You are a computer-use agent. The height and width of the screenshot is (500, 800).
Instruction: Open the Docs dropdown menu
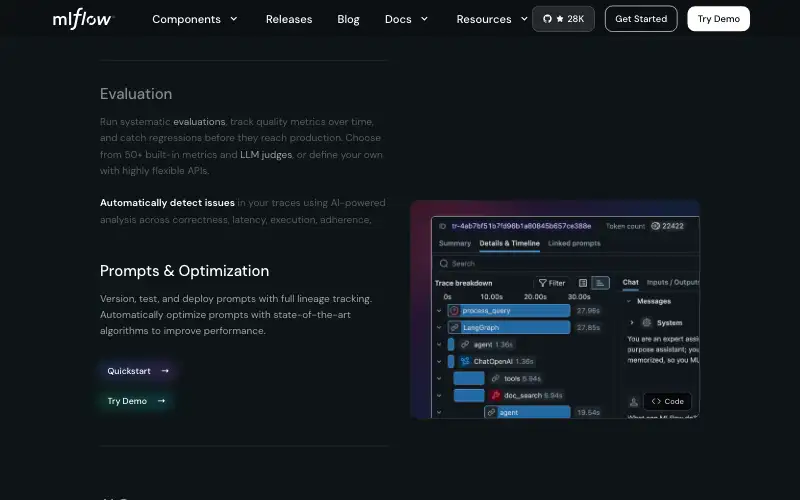click(406, 19)
